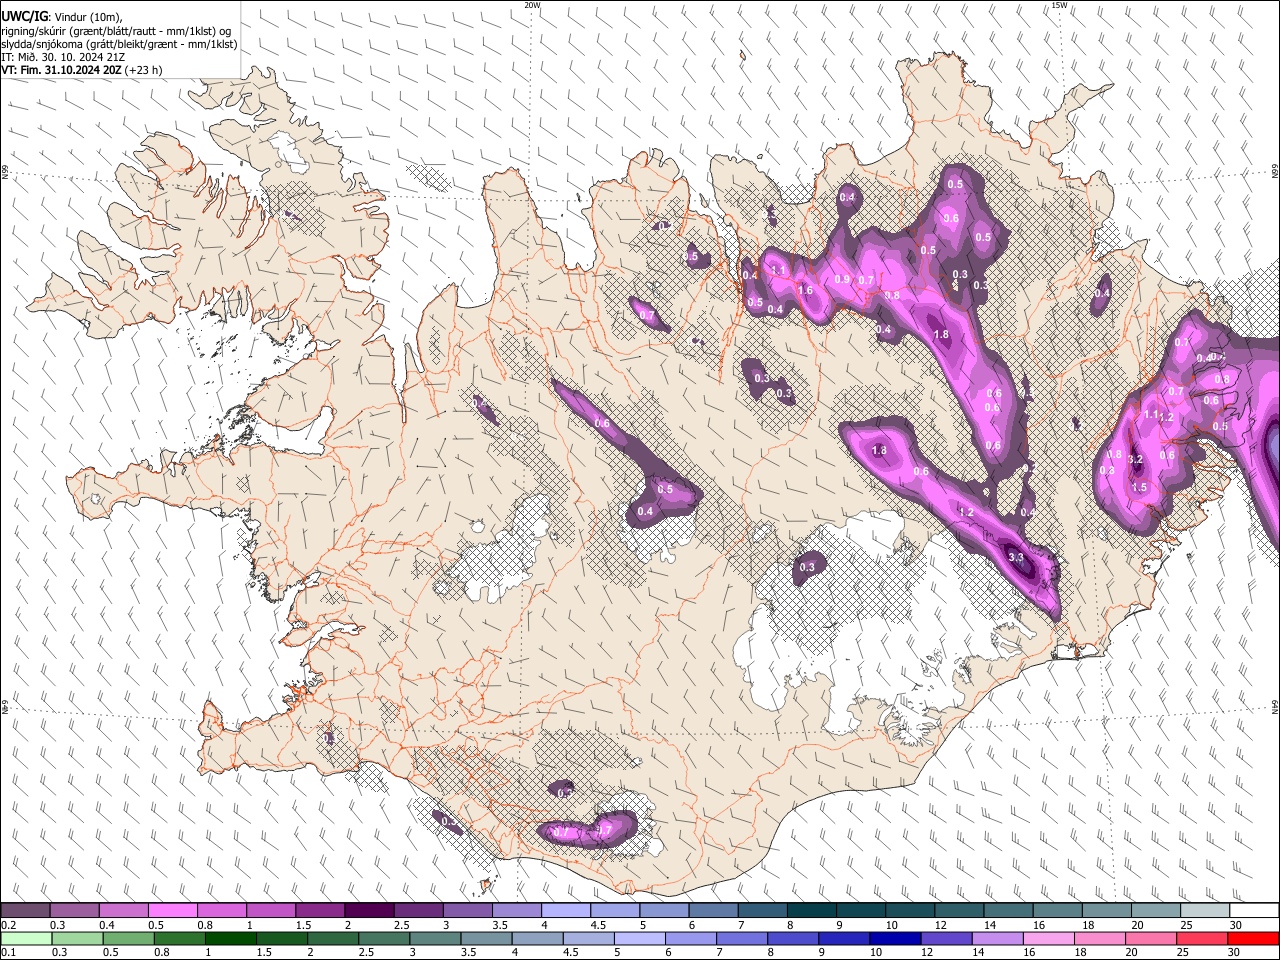Click the pale green 0.1–0.3 swatch, lower legend row
This screenshot has height=960, width=1280.
coord(26,938)
